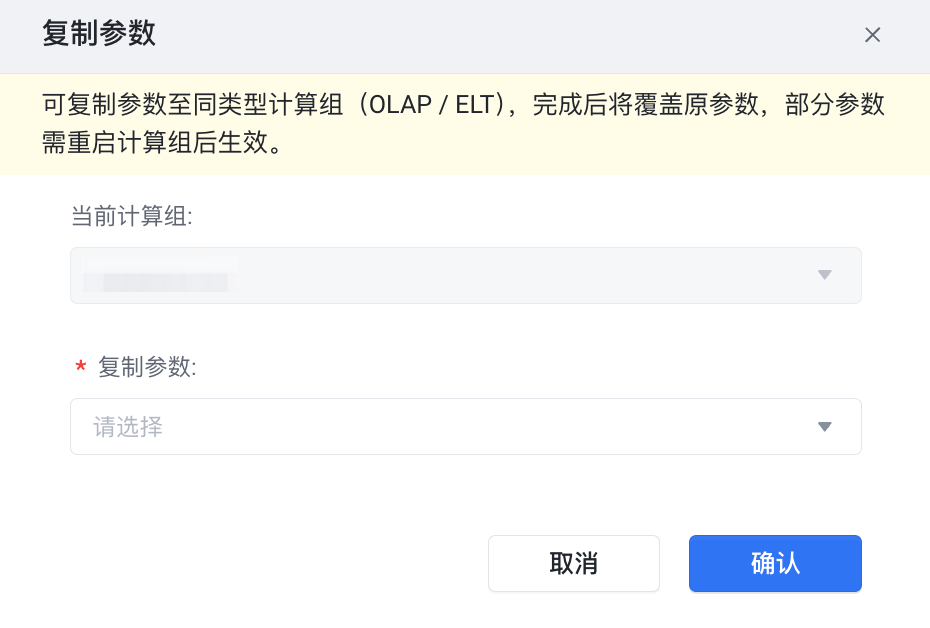Click the 复制参数 field label
The height and width of the screenshot is (628, 930).
tap(147, 367)
